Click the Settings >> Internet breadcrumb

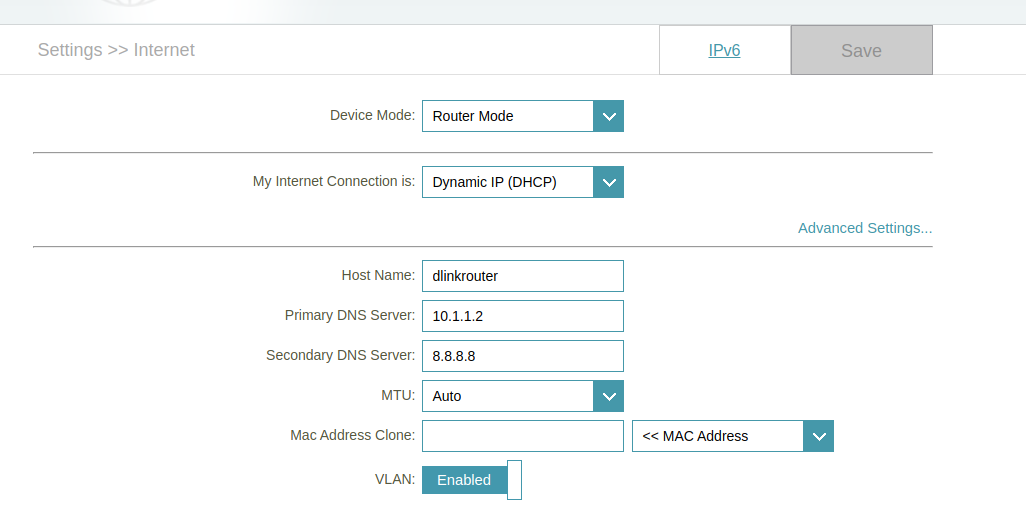pos(116,50)
